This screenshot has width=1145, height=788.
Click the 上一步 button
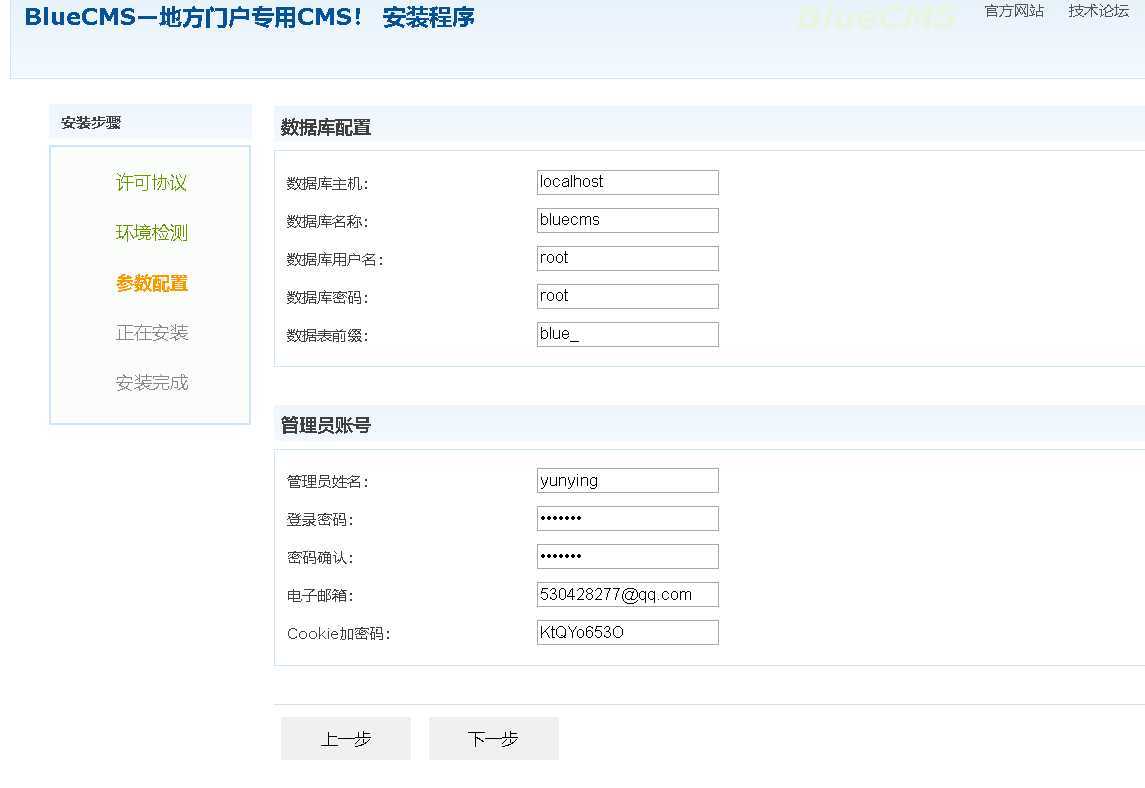pos(346,738)
